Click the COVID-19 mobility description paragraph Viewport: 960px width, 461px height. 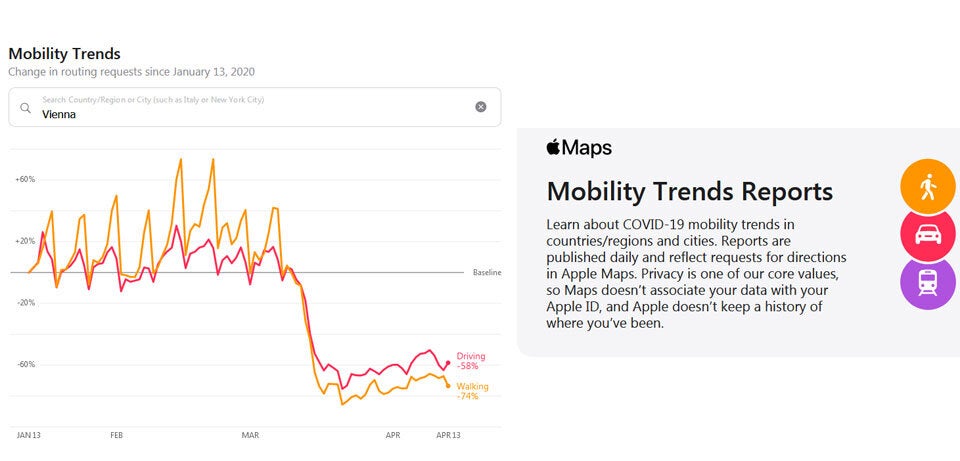point(700,273)
